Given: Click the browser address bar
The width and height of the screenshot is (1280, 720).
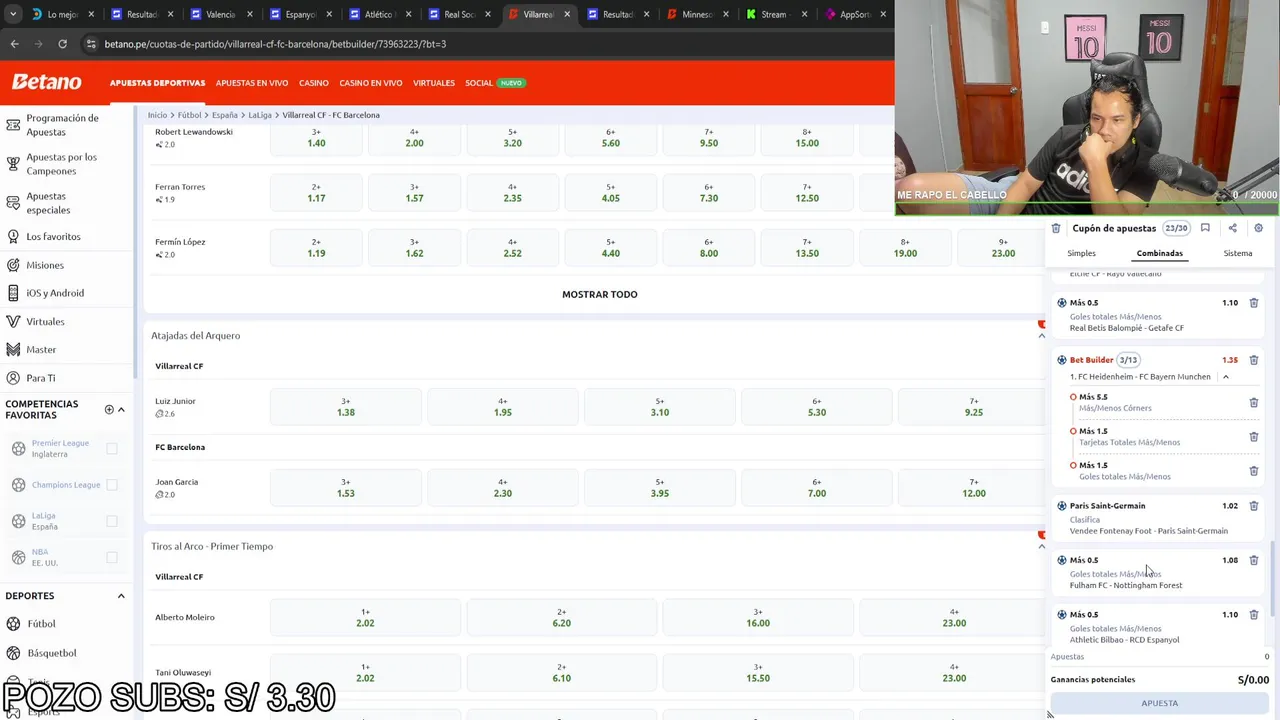Looking at the screenshot, I should click(480, 44).
